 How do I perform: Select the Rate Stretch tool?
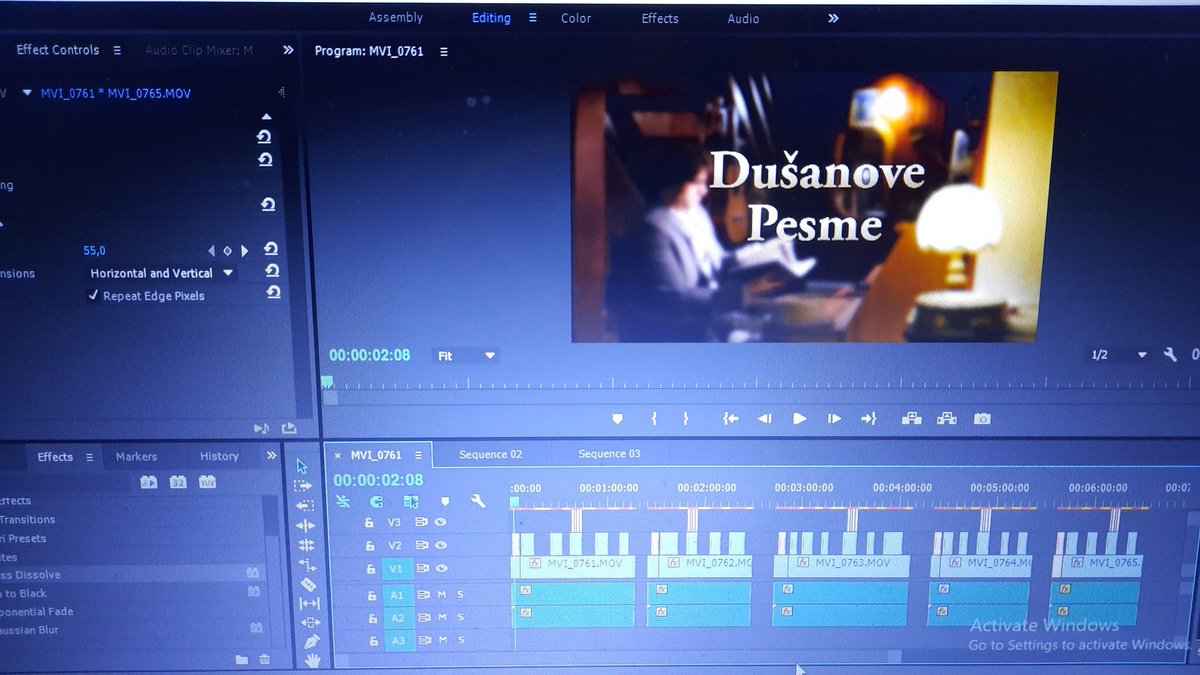point(307,564)
